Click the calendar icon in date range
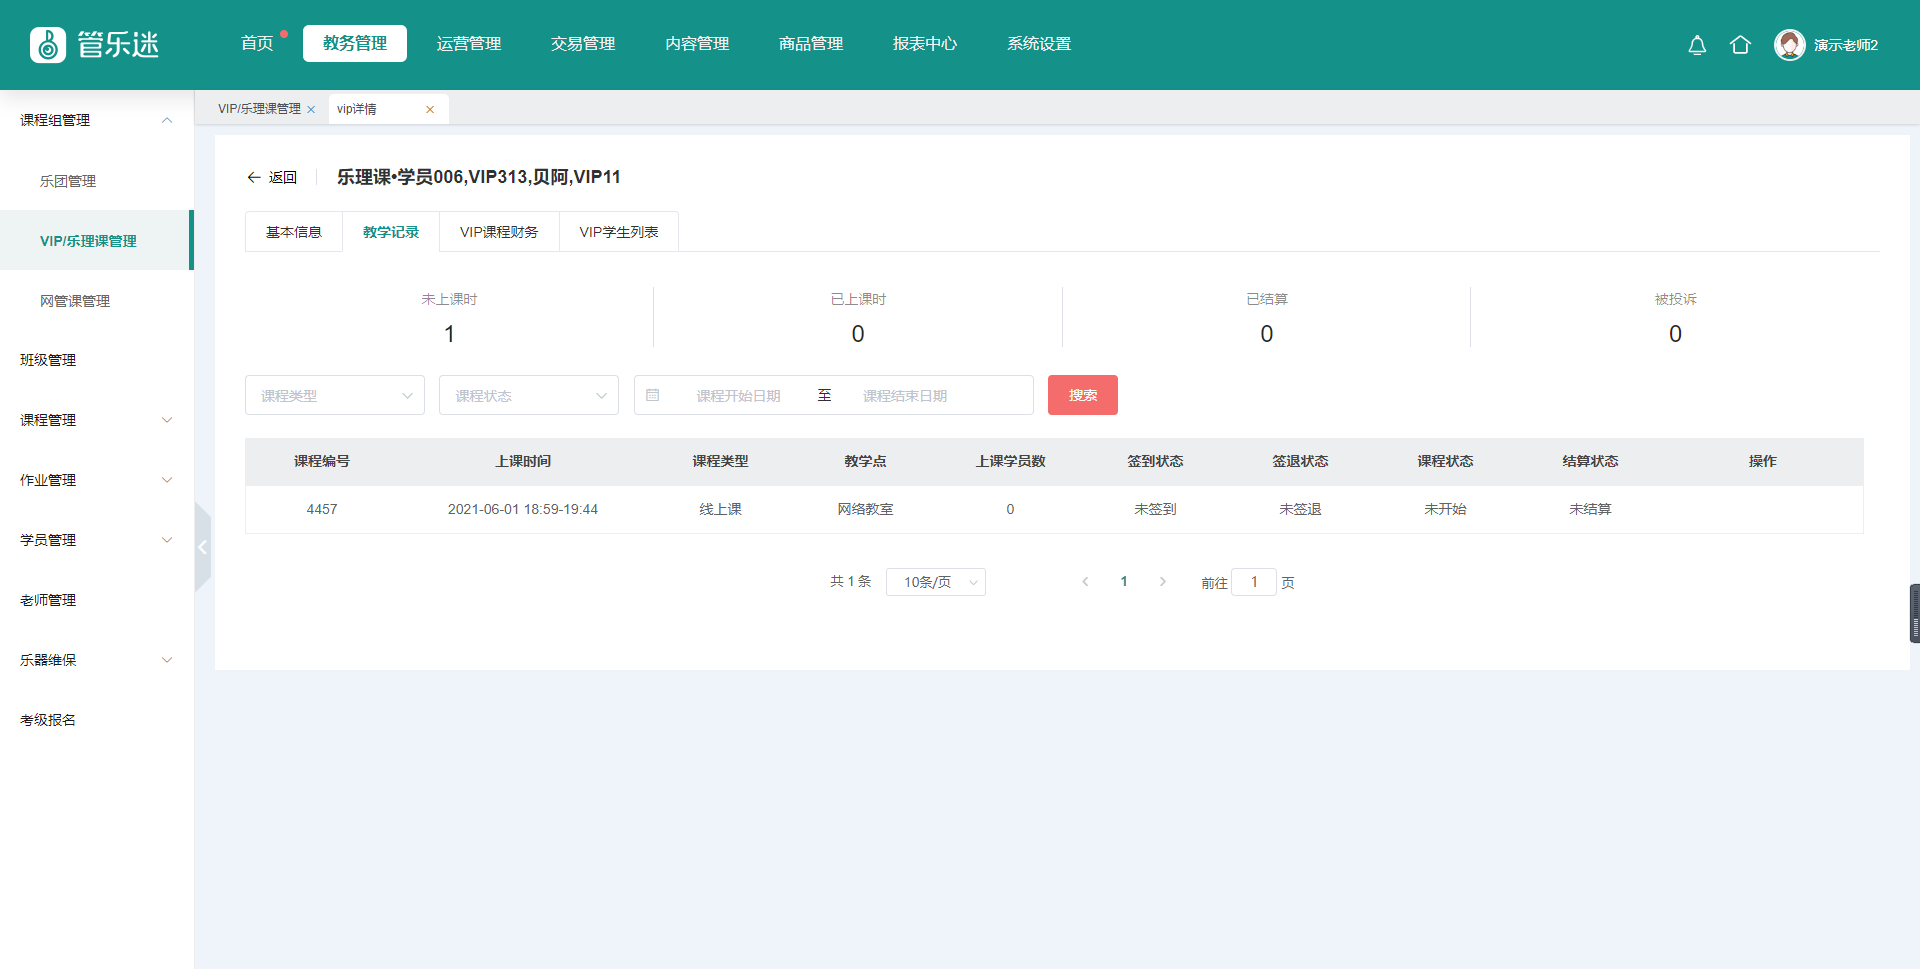 pyautogui.click(x=653, y=395)
